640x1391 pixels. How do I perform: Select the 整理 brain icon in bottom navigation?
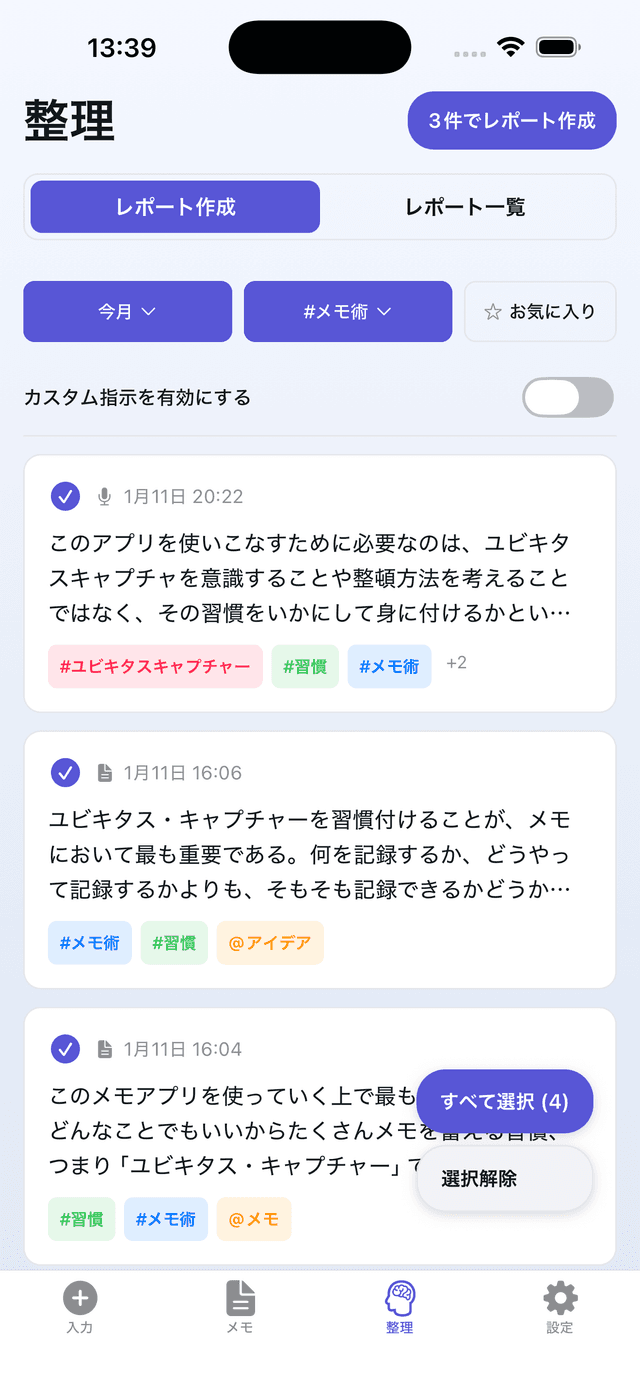pos(399,1308)
